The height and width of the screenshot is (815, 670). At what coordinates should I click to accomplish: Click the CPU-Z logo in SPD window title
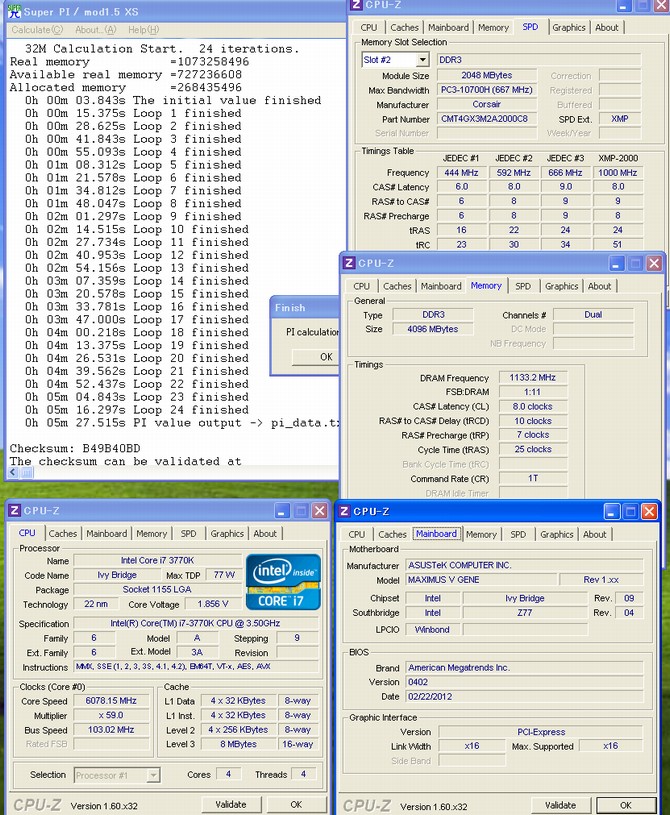click(x=356, y=5)
